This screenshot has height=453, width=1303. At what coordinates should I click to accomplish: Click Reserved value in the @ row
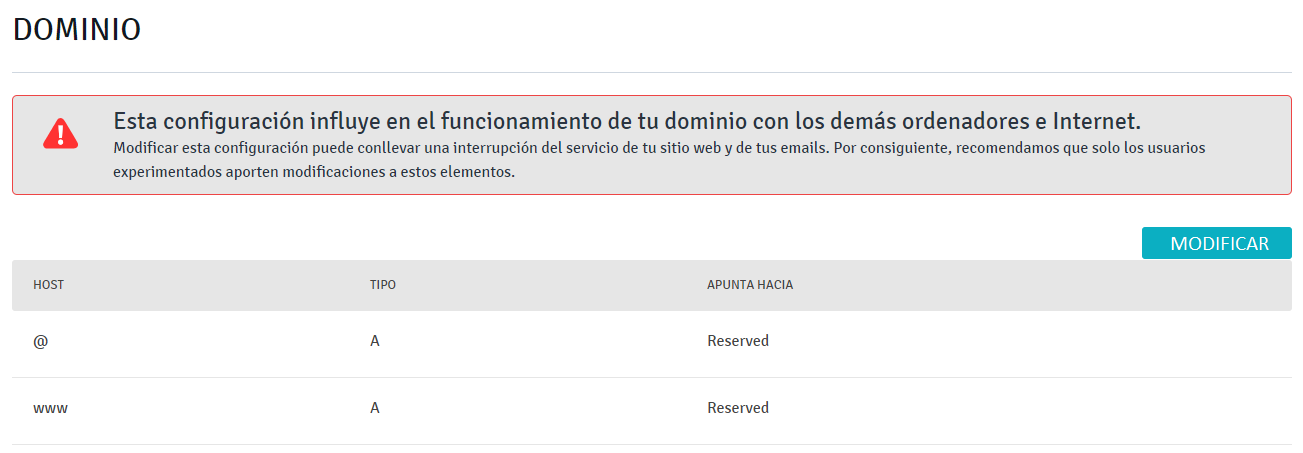click(x=738, y=341)
